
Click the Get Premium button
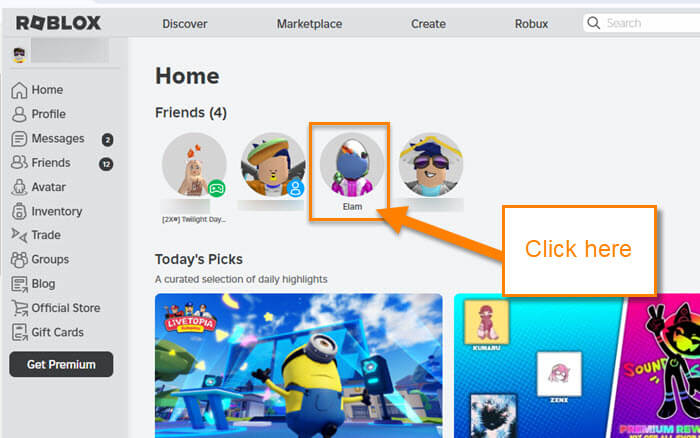[61, 364]
